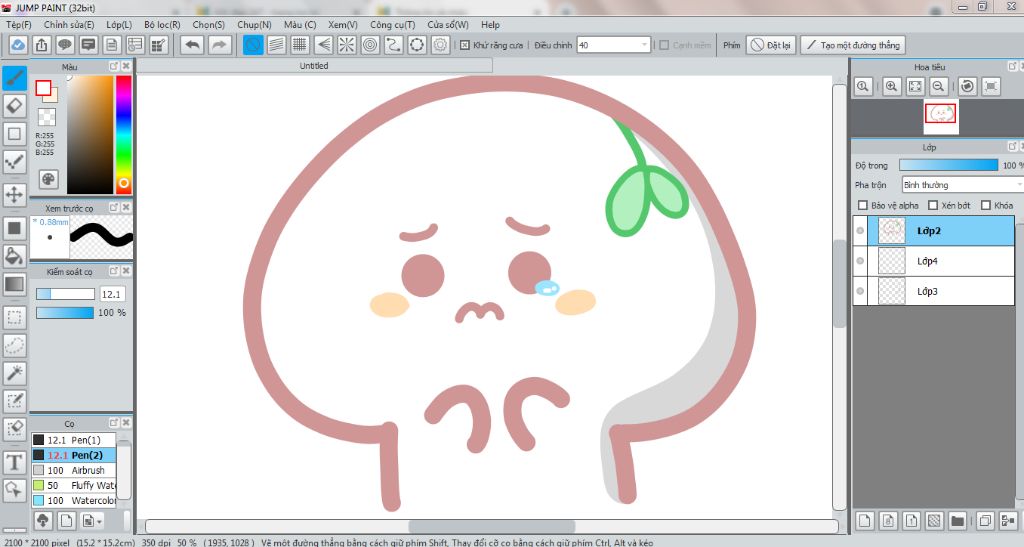Open the Chỉnh sửa(E) menu
Screen dimensions: 1024x547
pos(69,25)
